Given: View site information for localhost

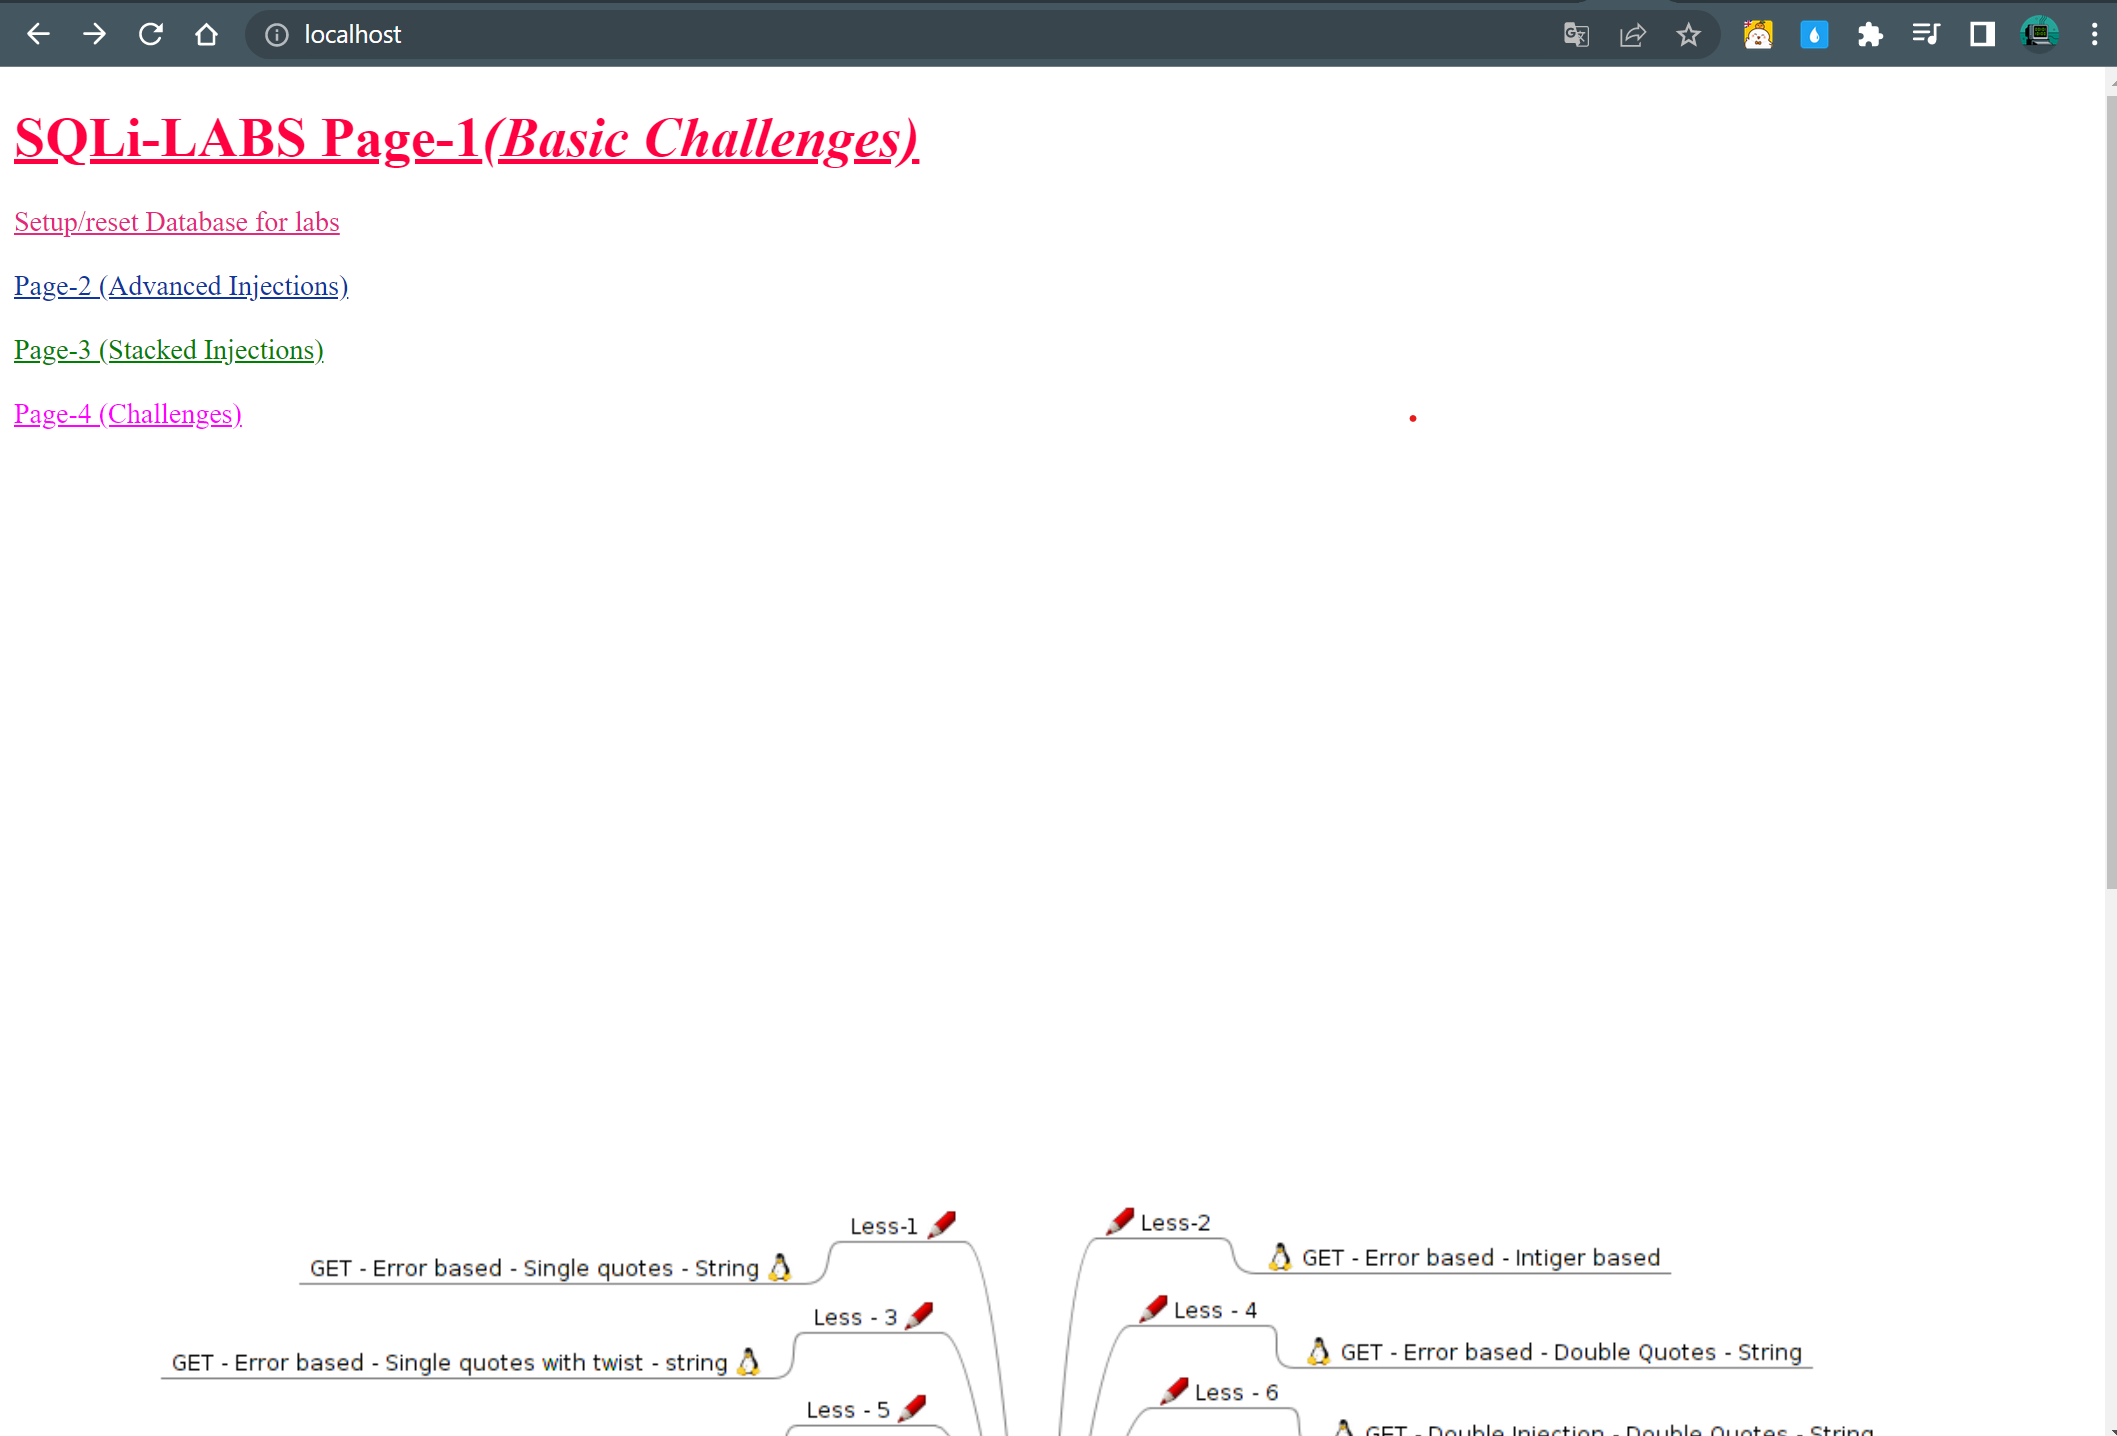Looking at the screenshot, I should point(277,35).
